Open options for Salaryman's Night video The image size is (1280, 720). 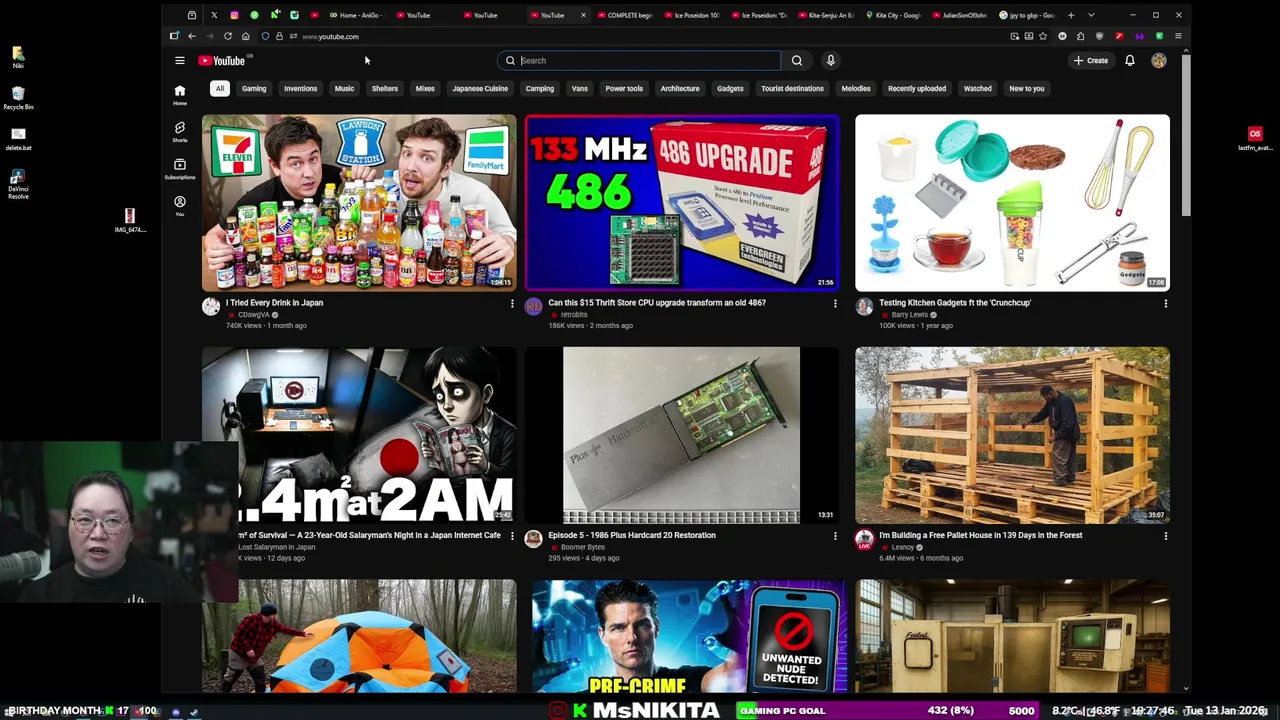512,536
